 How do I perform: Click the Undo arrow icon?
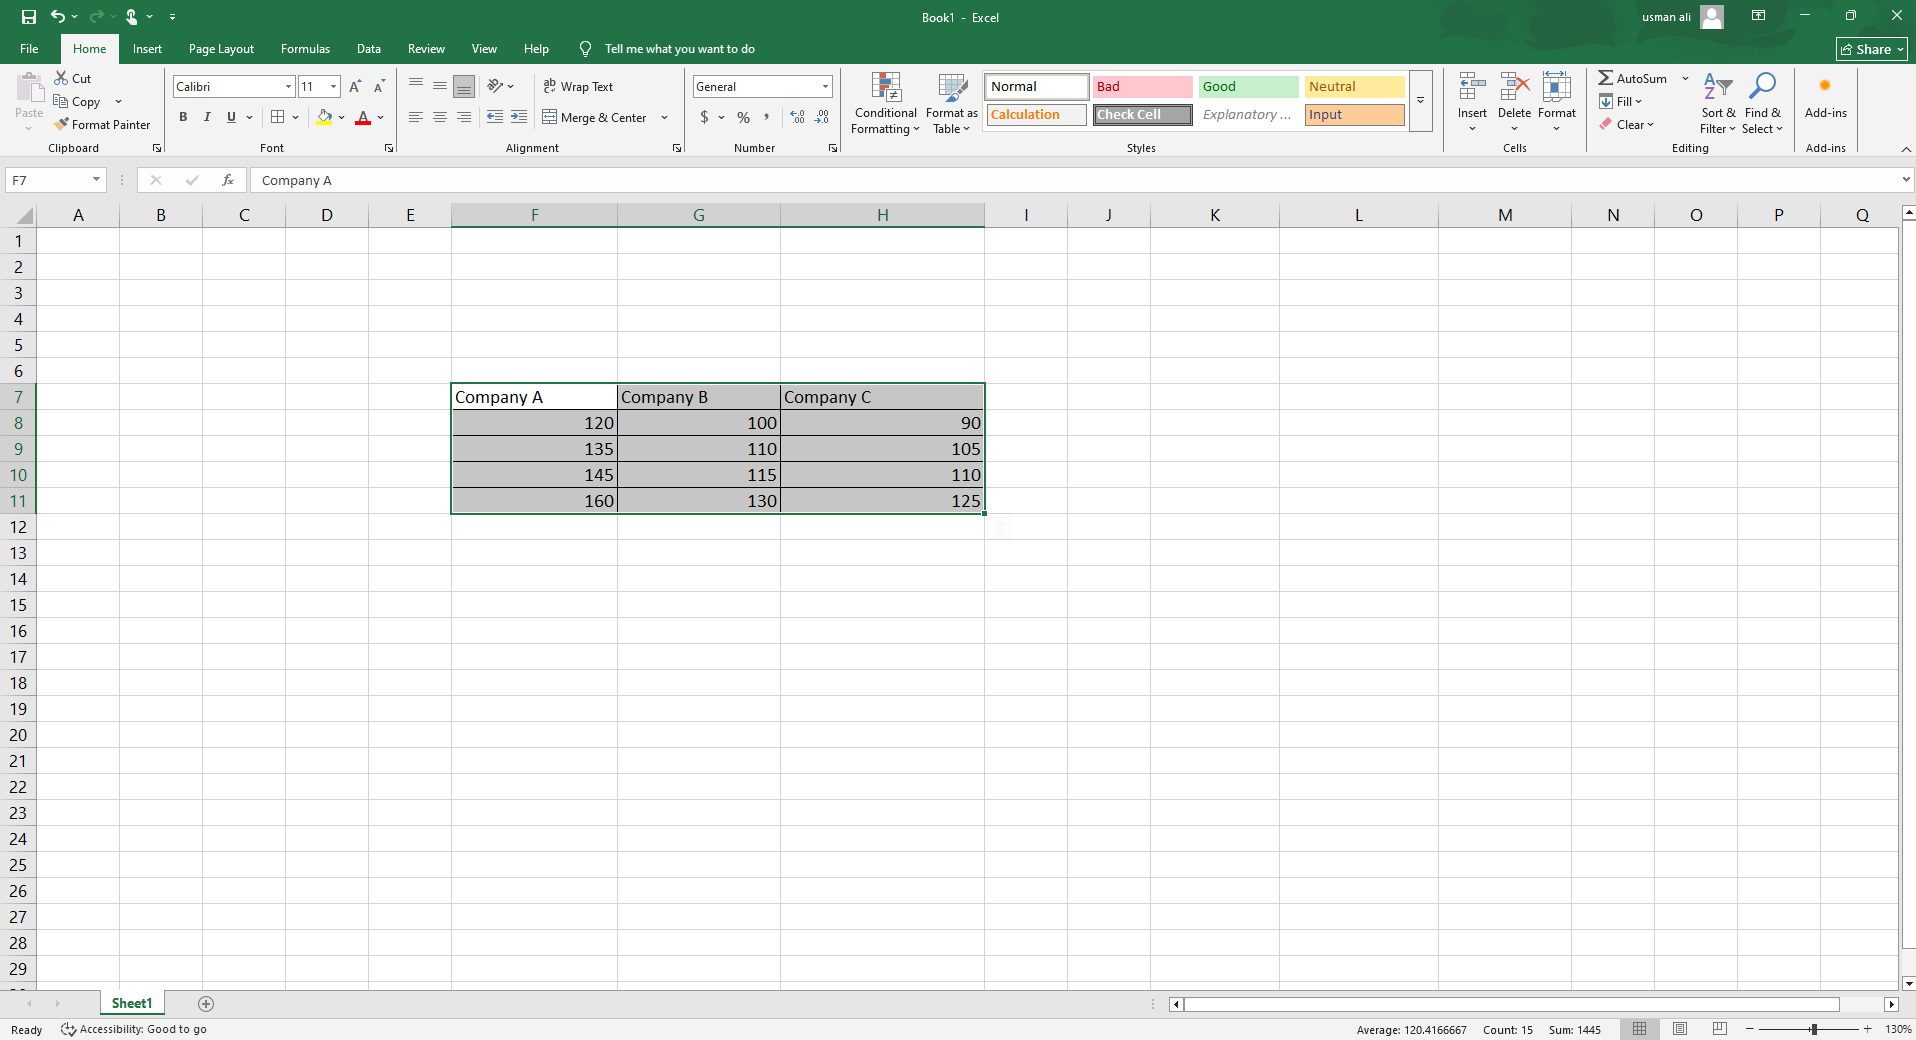coord(58,17)
